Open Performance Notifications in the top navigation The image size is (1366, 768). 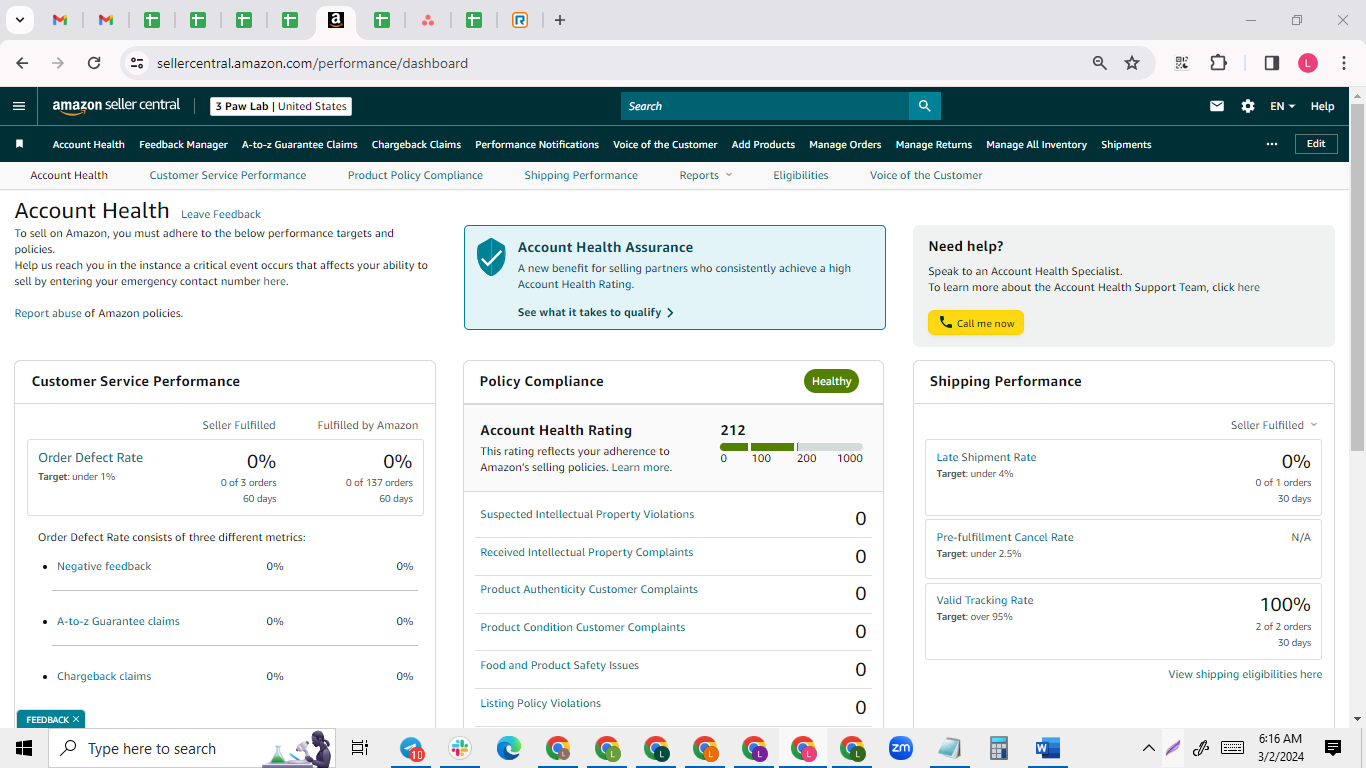(537, 144)
